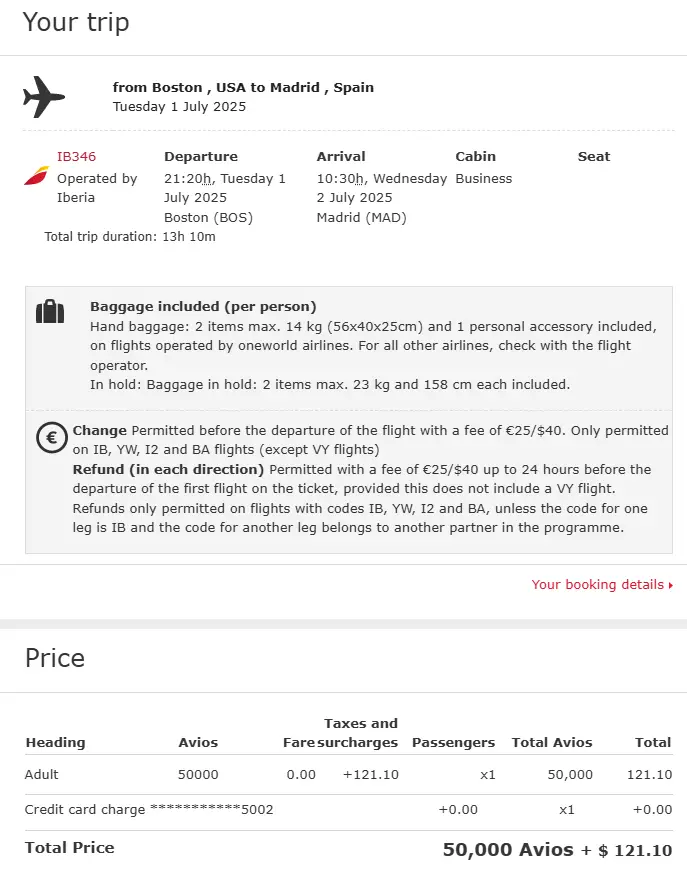This screenshot has height=871, width=687.
Task: Click the Seat column header
Action: pyautogui.click(x=593, y=156)
